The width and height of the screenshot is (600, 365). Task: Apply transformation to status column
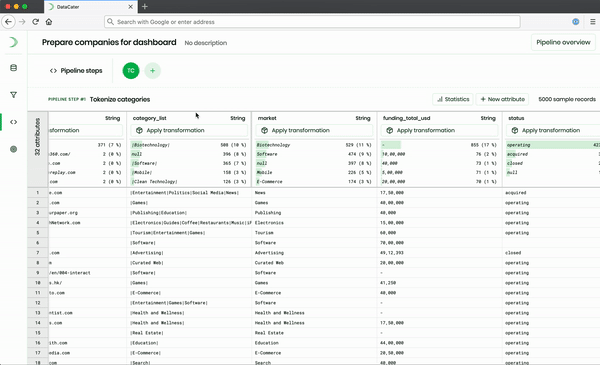pyautogui.click(x=553, y=130)
